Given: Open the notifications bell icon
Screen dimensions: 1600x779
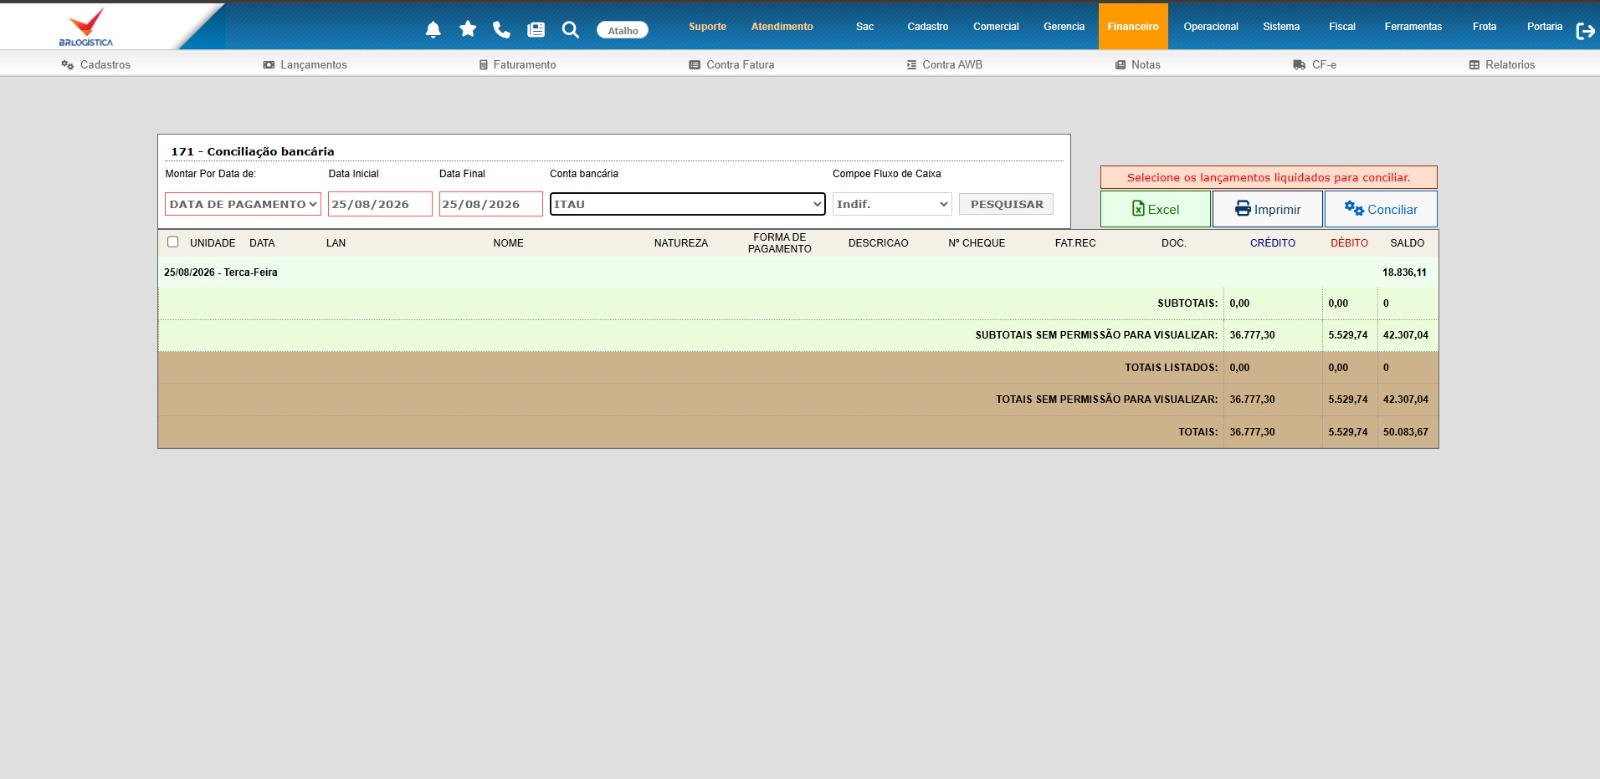Looking at the screenshot, I should point(433,29).
